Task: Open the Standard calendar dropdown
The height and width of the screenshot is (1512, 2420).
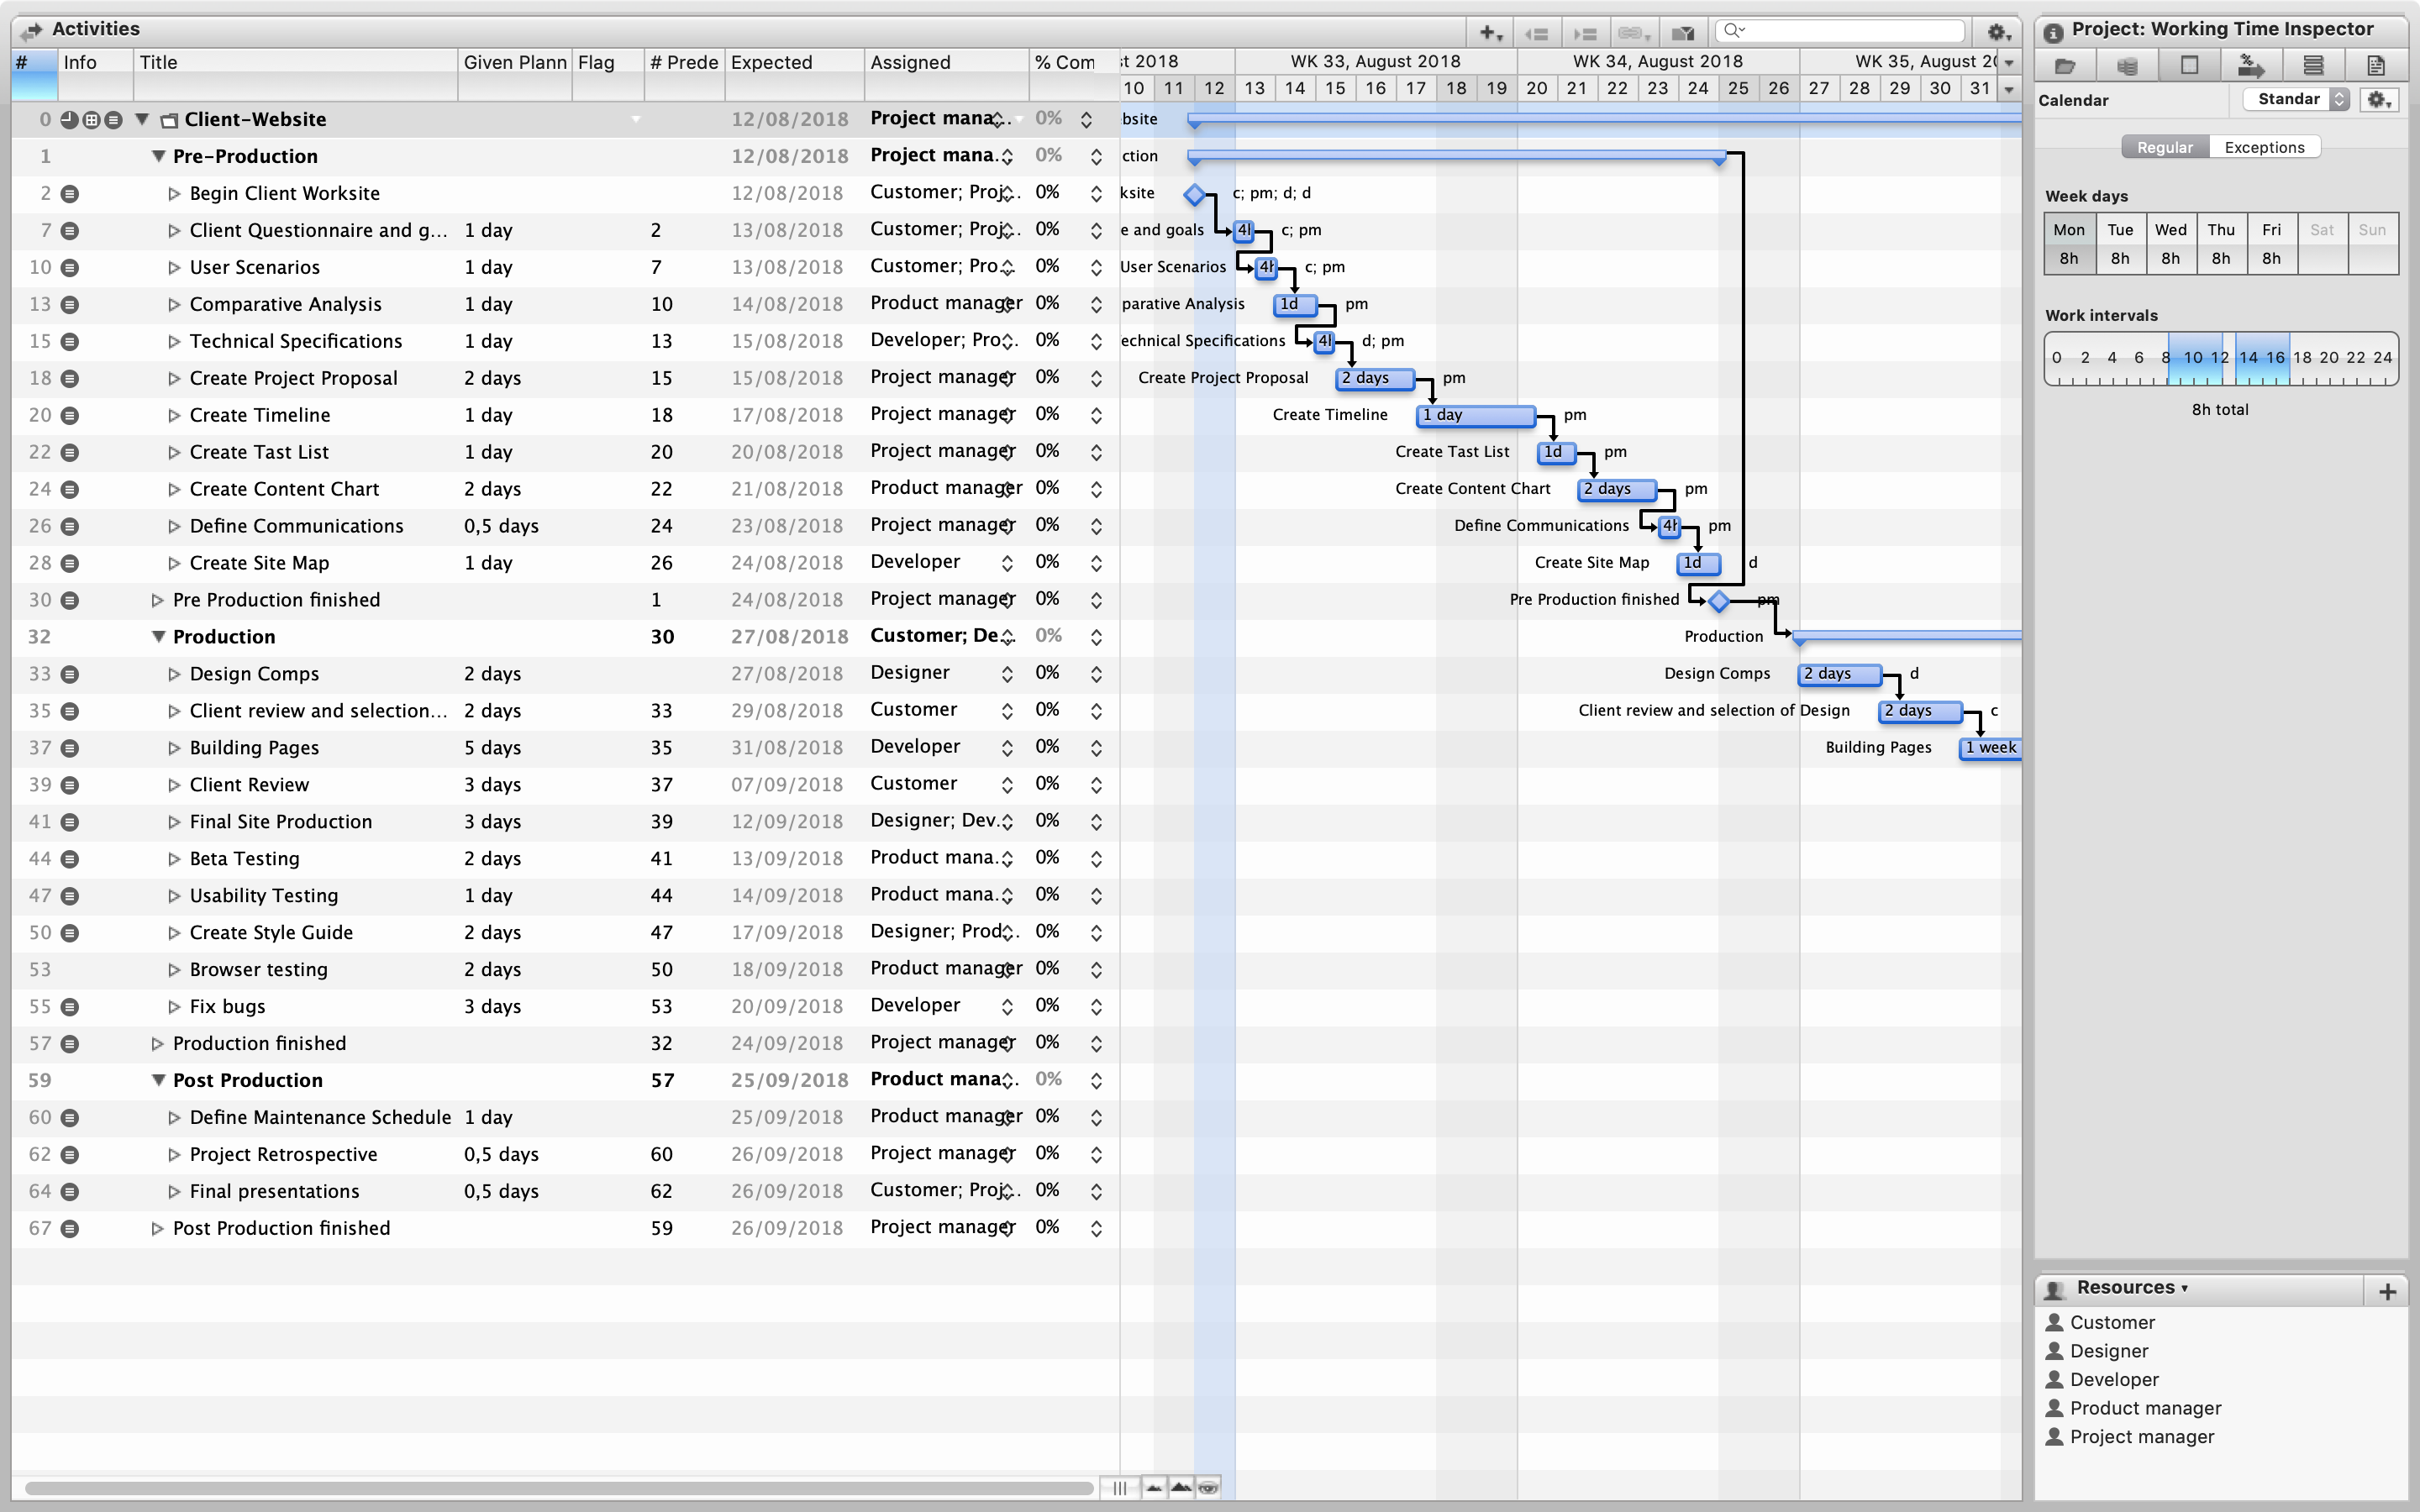Action: (x=2296, y=99)
